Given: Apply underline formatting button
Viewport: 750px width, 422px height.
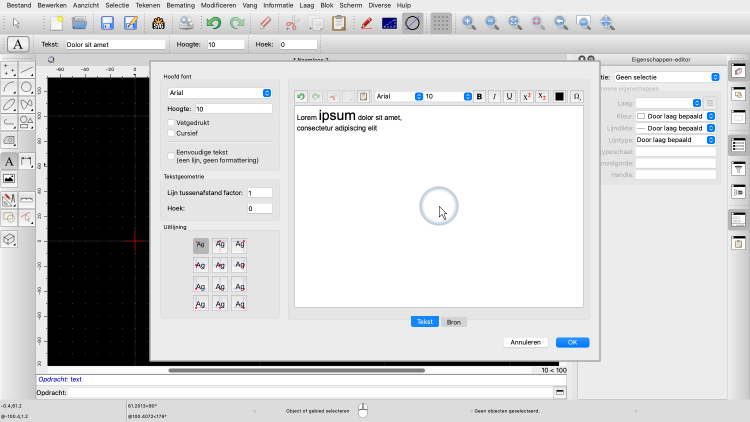Looking at the screenshot, I should coord(510,97).
